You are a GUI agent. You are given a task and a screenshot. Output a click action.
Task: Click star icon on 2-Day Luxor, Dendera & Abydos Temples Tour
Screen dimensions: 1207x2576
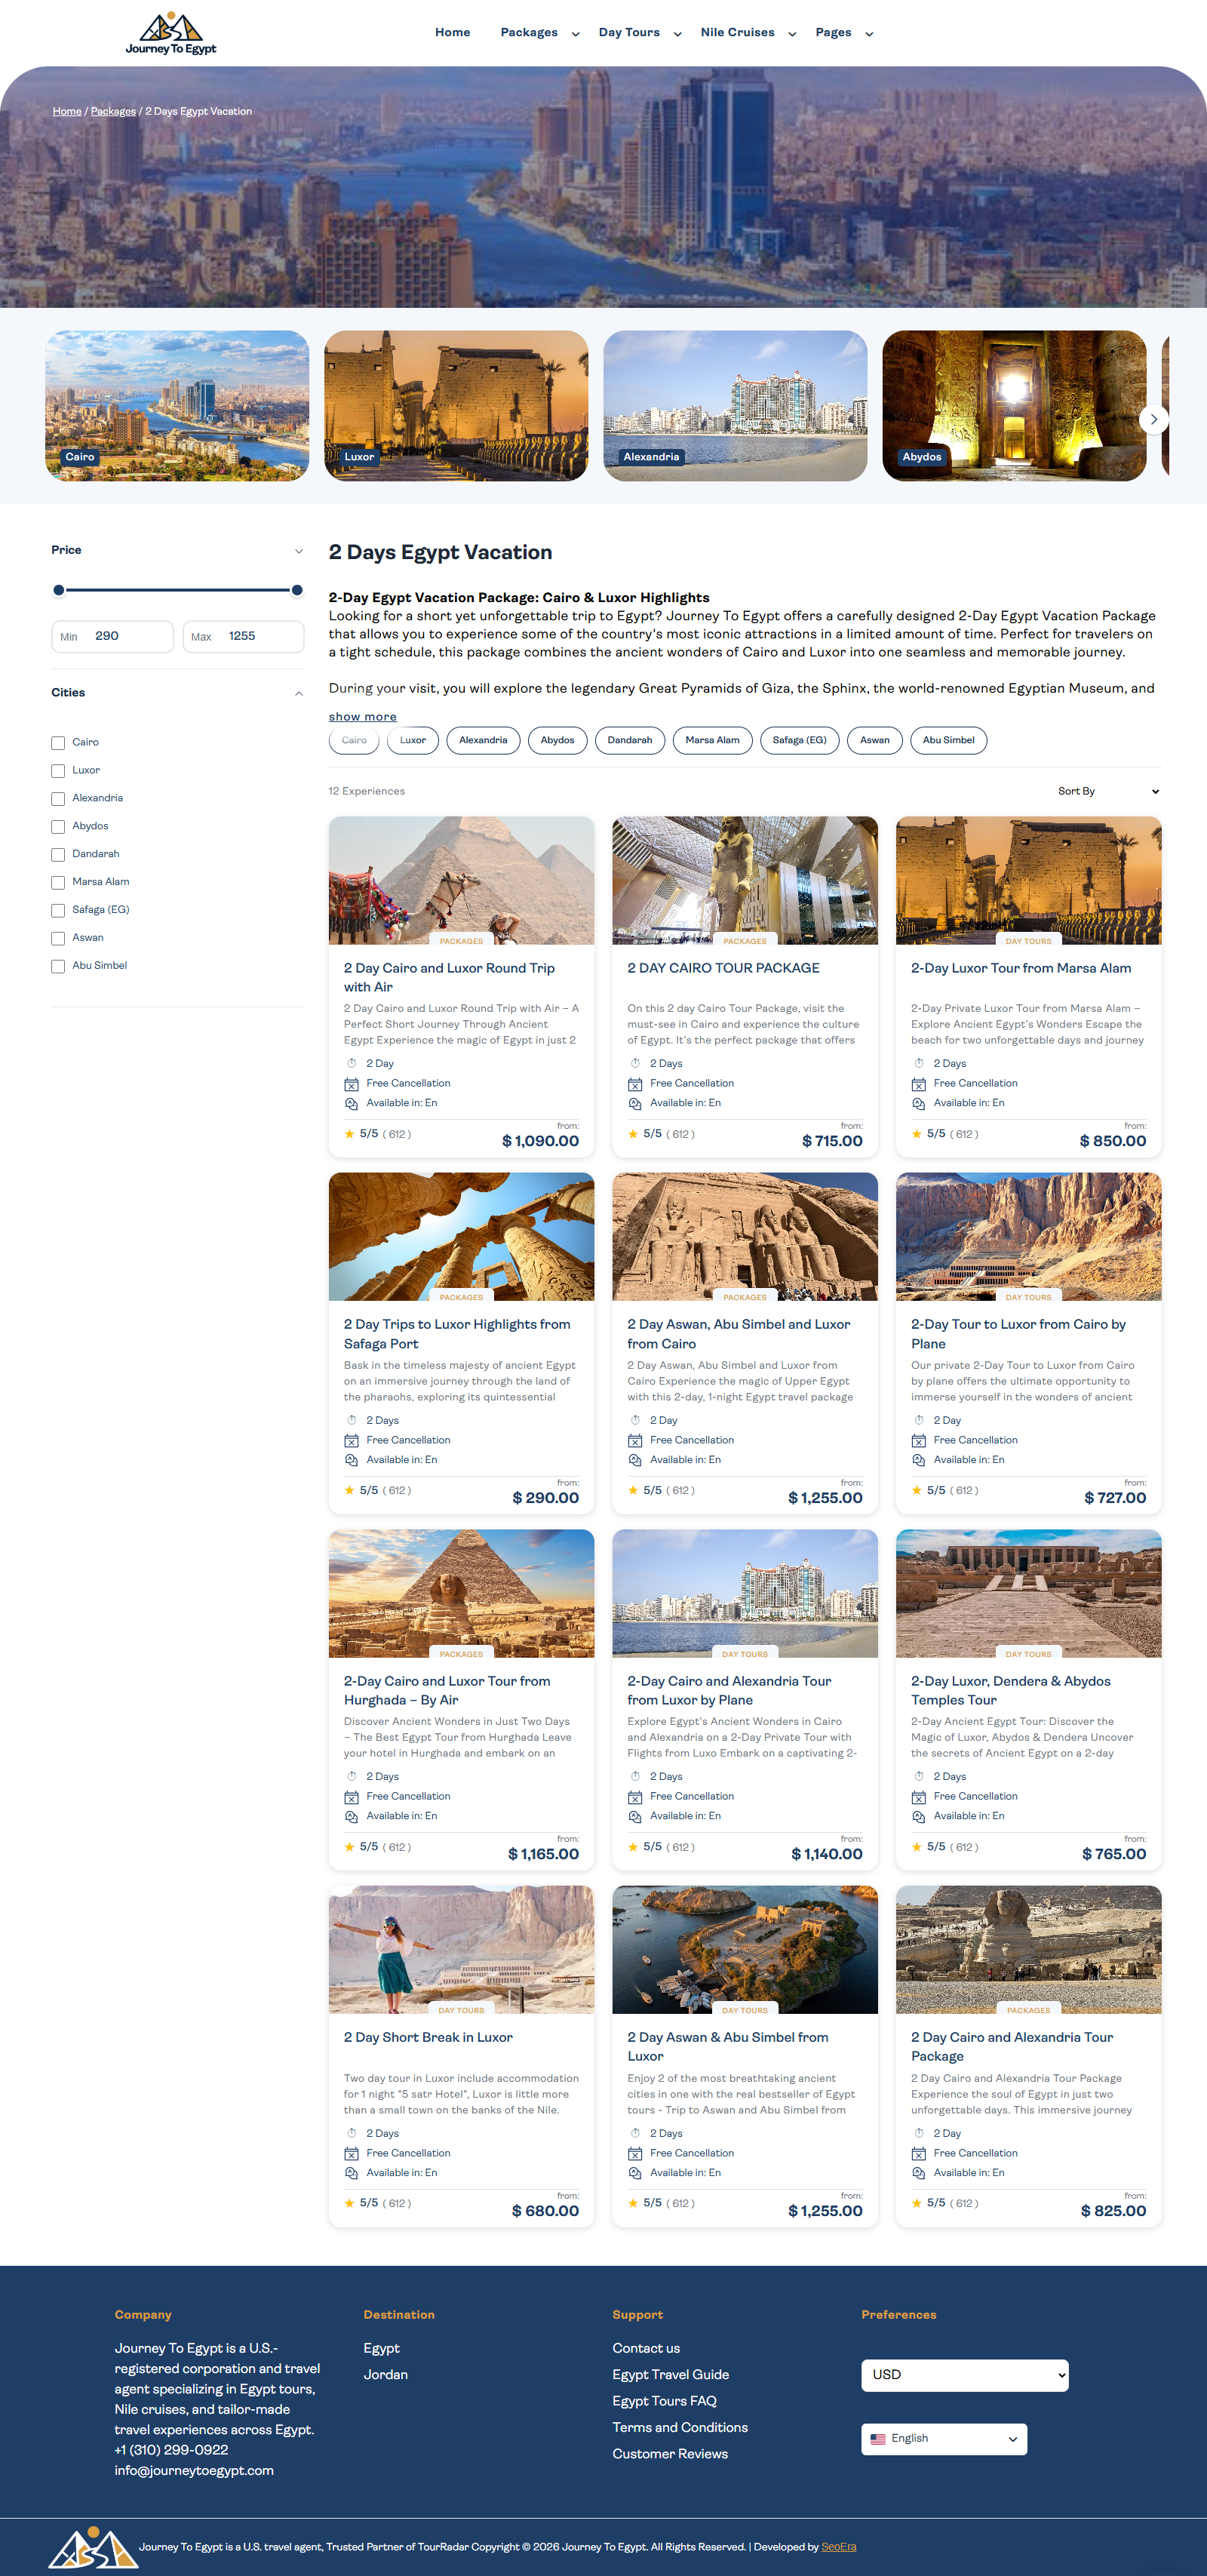tap(916, 1847)
